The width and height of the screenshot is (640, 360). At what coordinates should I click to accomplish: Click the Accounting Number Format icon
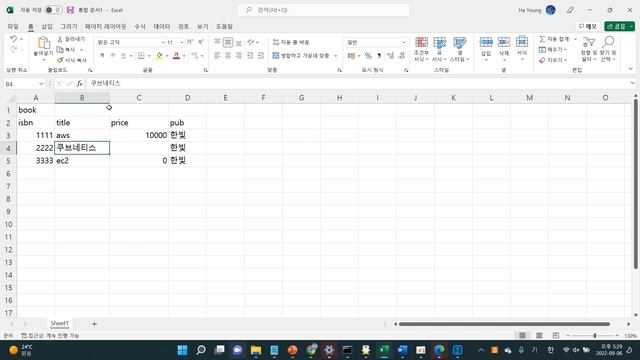(351, 56)
